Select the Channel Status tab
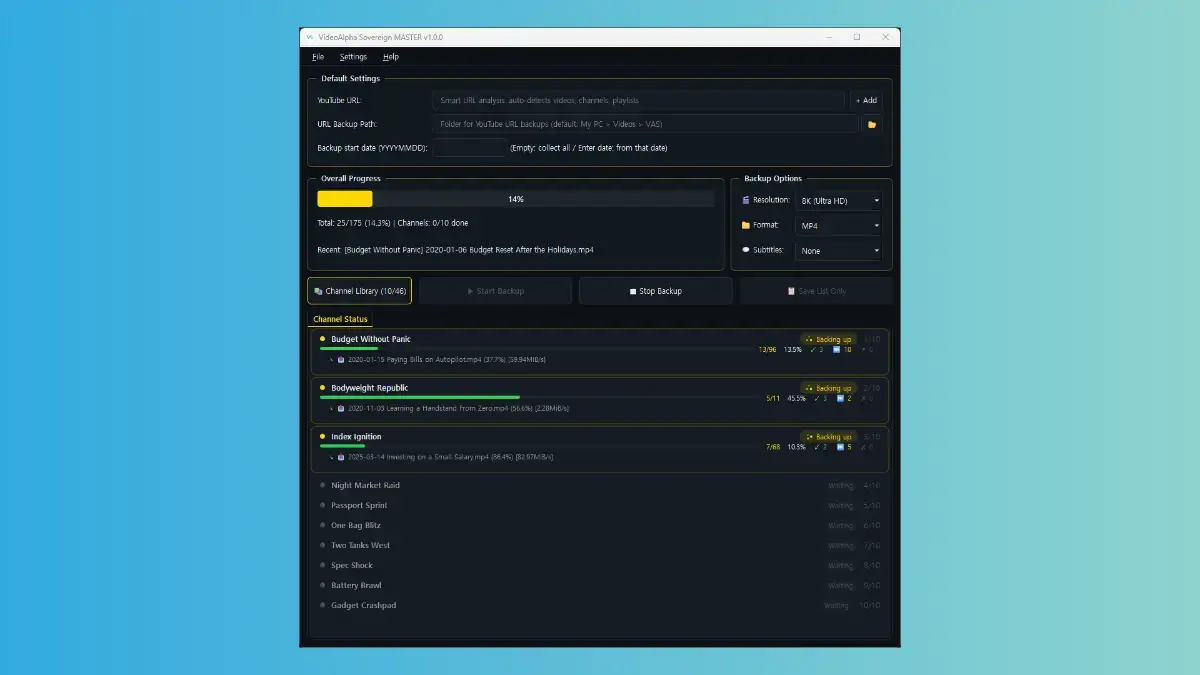The height and width of the screenshot is (675, 1200). point(341,319)
